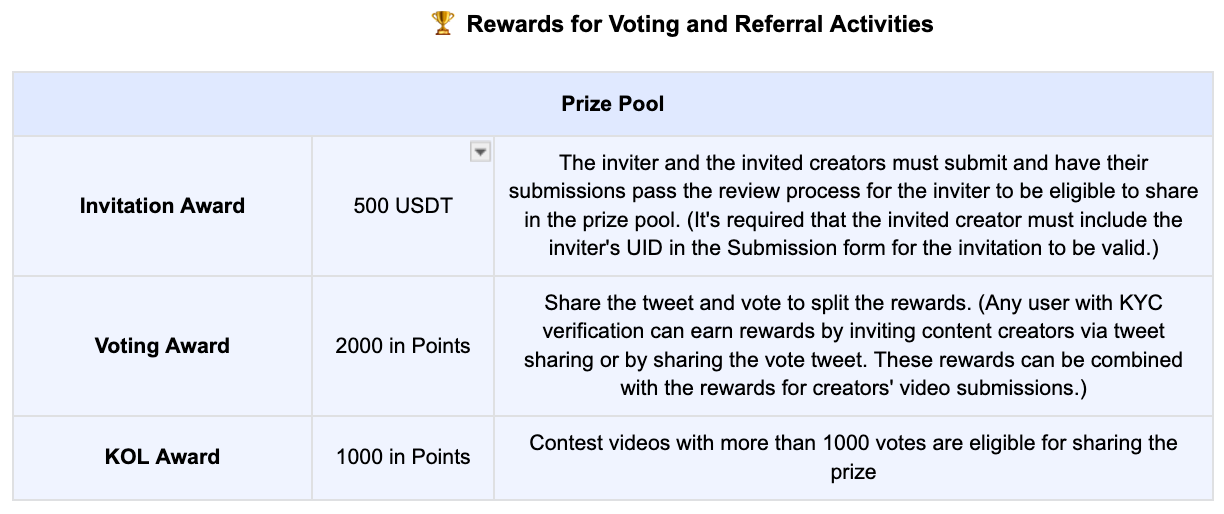The width and height of the screenshot is (1224, 514).
Task: Click the line mentioning 'UID in the Submission form'
Action: (x=853, y=248)
